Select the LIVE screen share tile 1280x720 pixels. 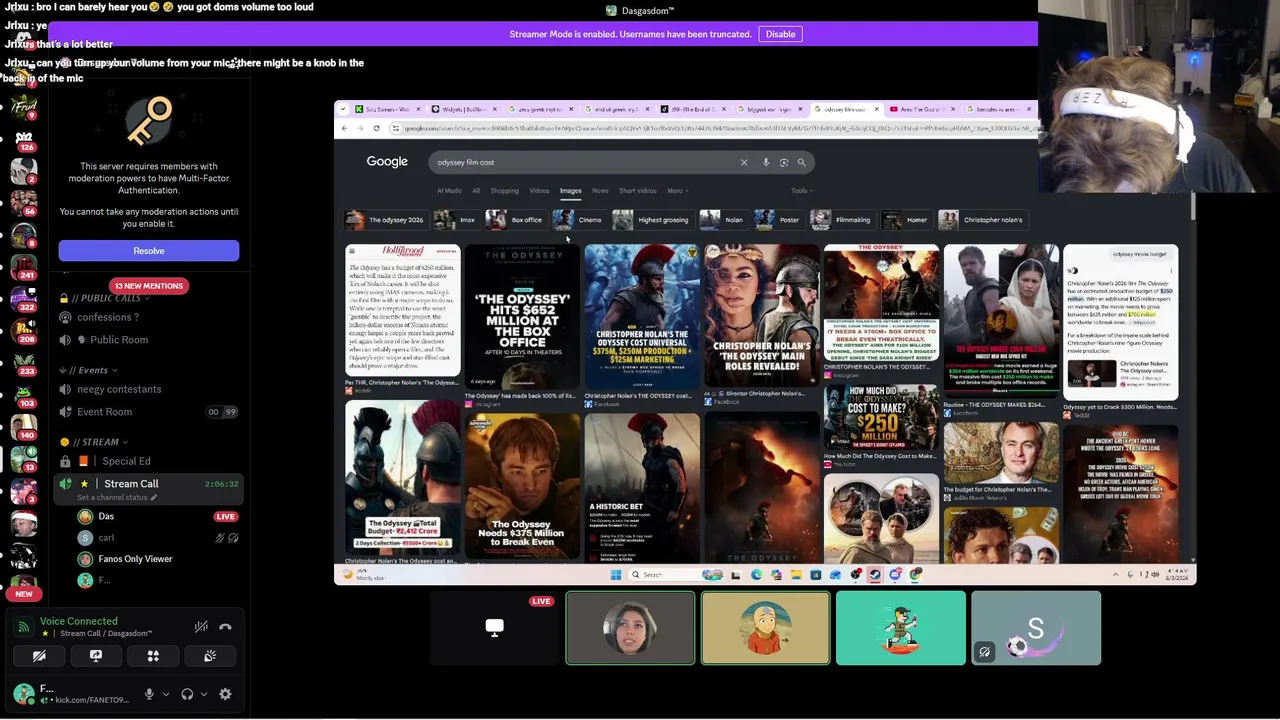point(494,628)
